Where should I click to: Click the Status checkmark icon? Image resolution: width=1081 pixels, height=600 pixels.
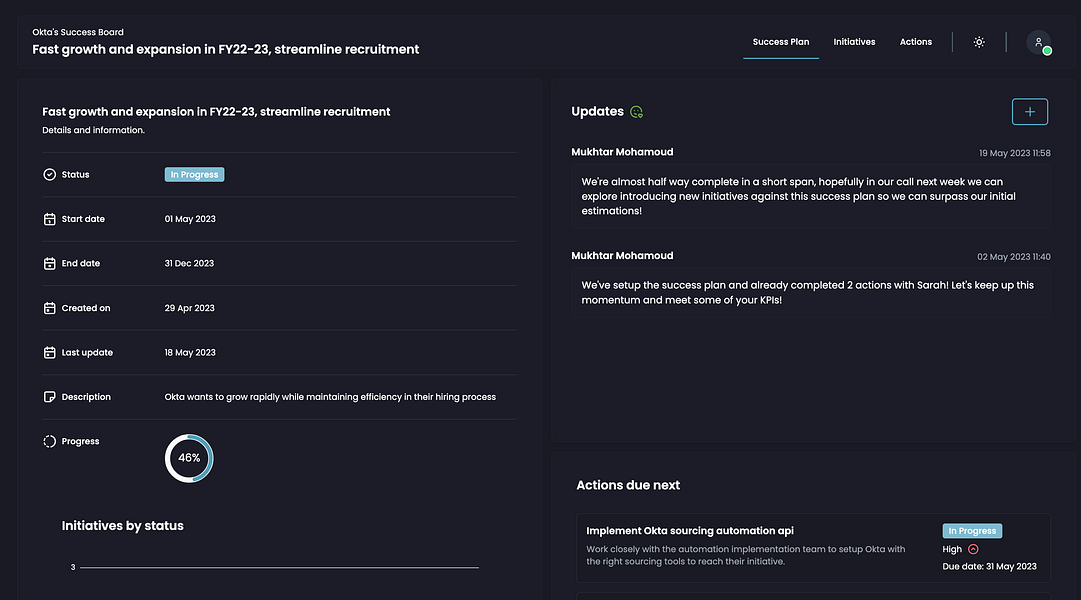(50, 175)
